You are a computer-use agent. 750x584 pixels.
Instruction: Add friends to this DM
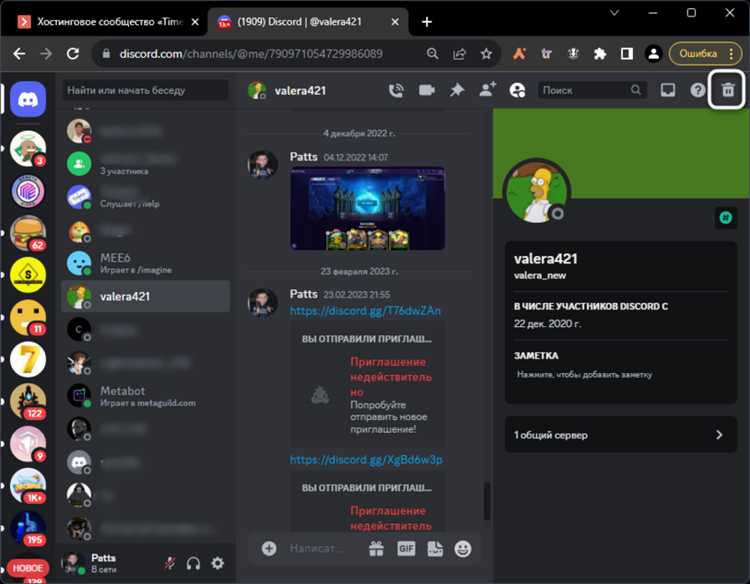(x=487, y=90)
